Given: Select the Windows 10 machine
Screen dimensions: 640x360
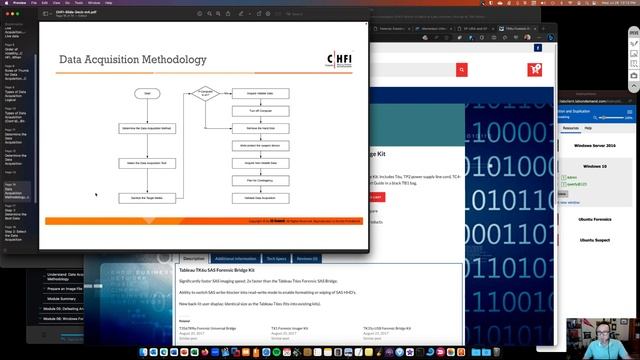Looking at the screenshot, I should pos(595,167).
